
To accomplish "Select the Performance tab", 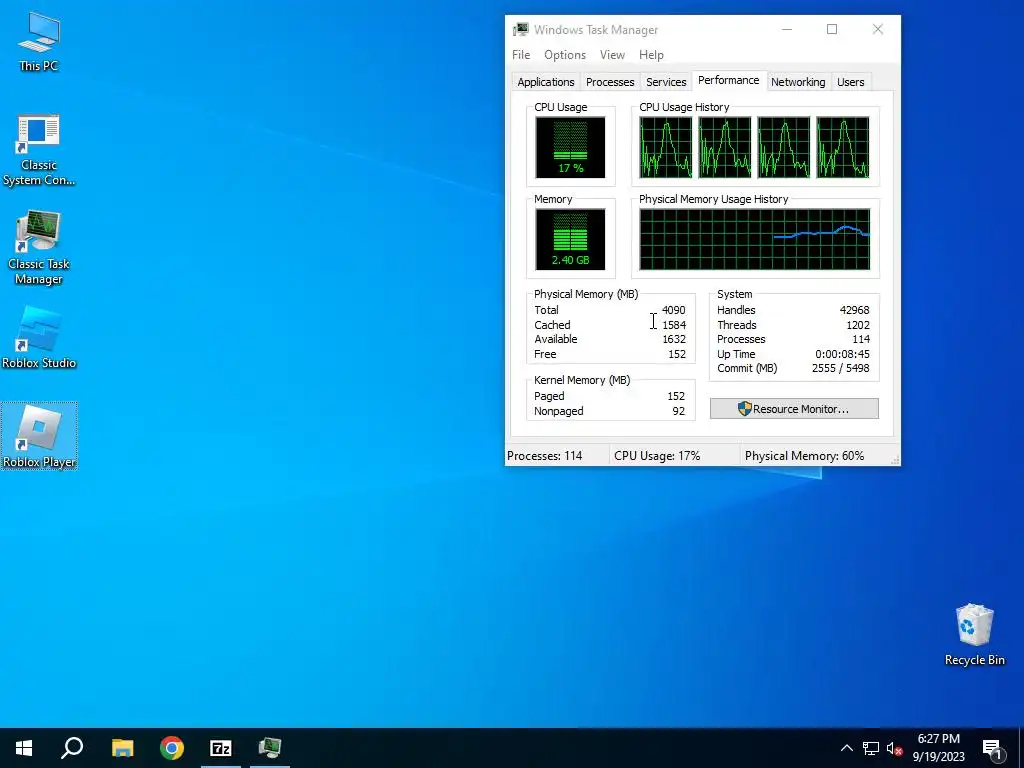I will (728, 80).
